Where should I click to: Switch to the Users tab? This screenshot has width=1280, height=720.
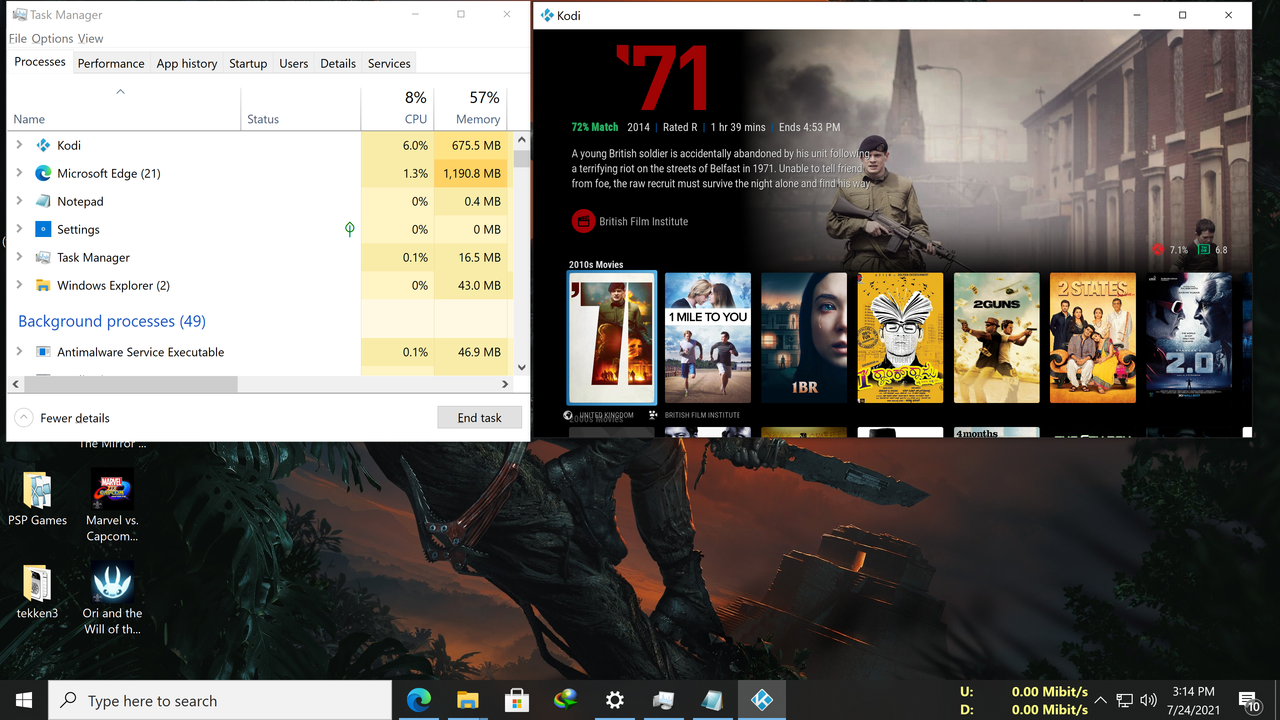coord(293,63)
